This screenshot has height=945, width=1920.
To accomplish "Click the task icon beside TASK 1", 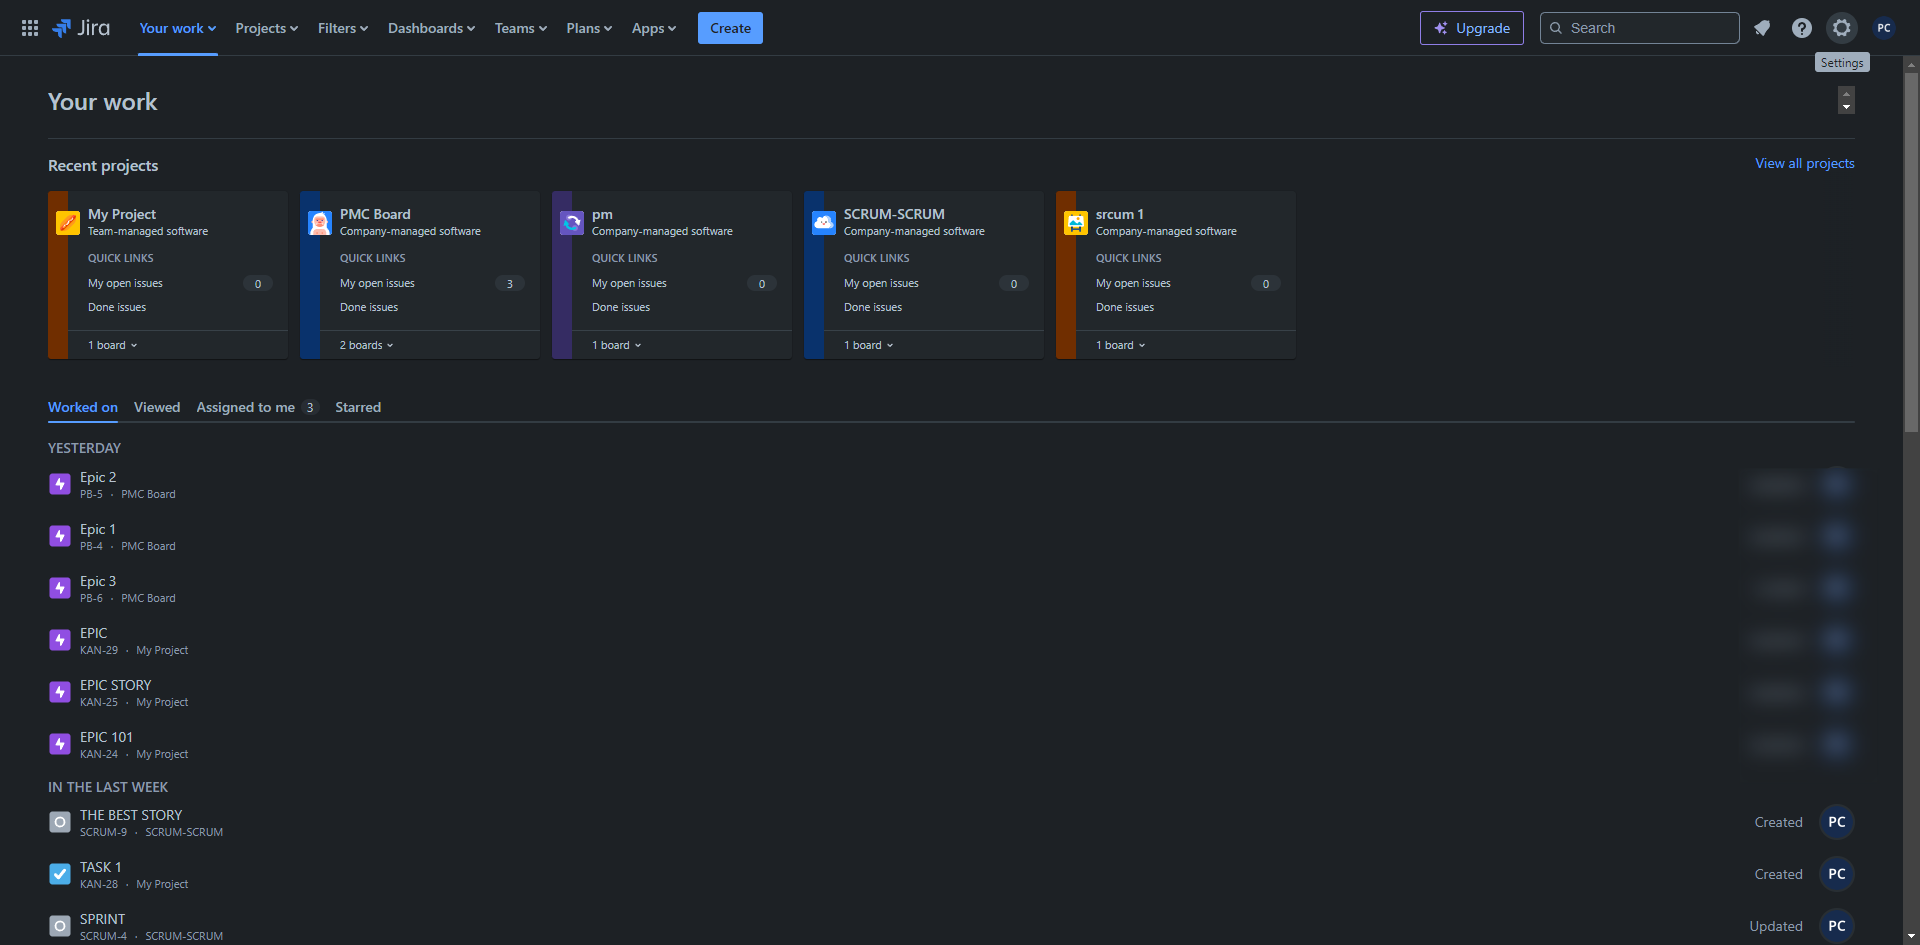I will tap(60, 875).
